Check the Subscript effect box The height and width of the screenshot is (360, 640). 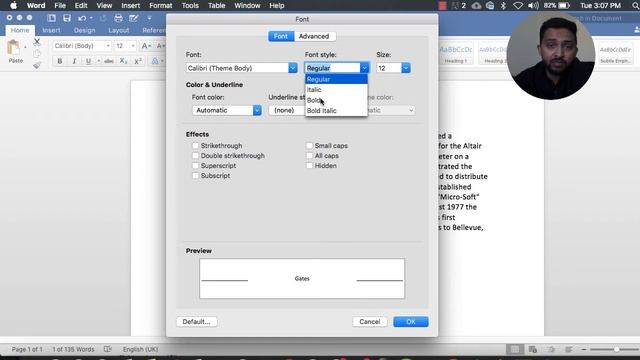(x=196, y=176)
